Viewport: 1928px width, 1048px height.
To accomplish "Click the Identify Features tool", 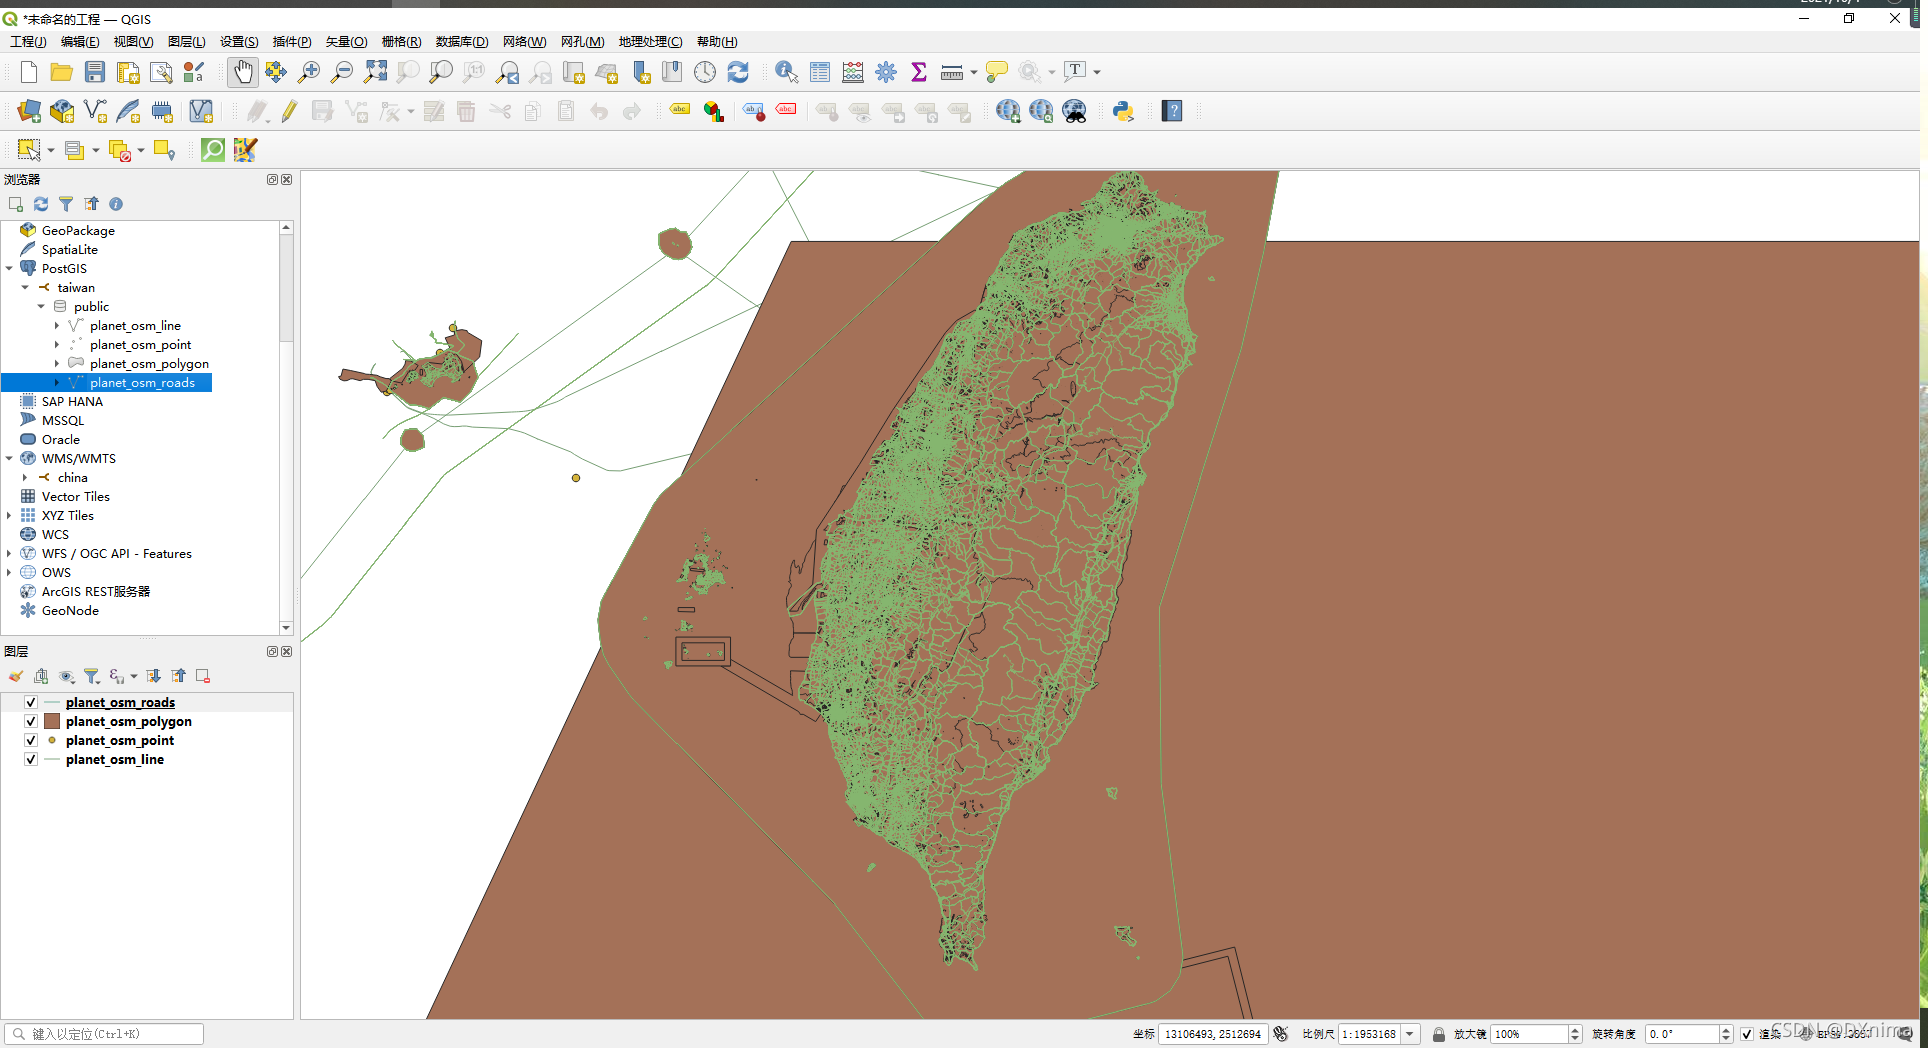I will click(786, 72).
